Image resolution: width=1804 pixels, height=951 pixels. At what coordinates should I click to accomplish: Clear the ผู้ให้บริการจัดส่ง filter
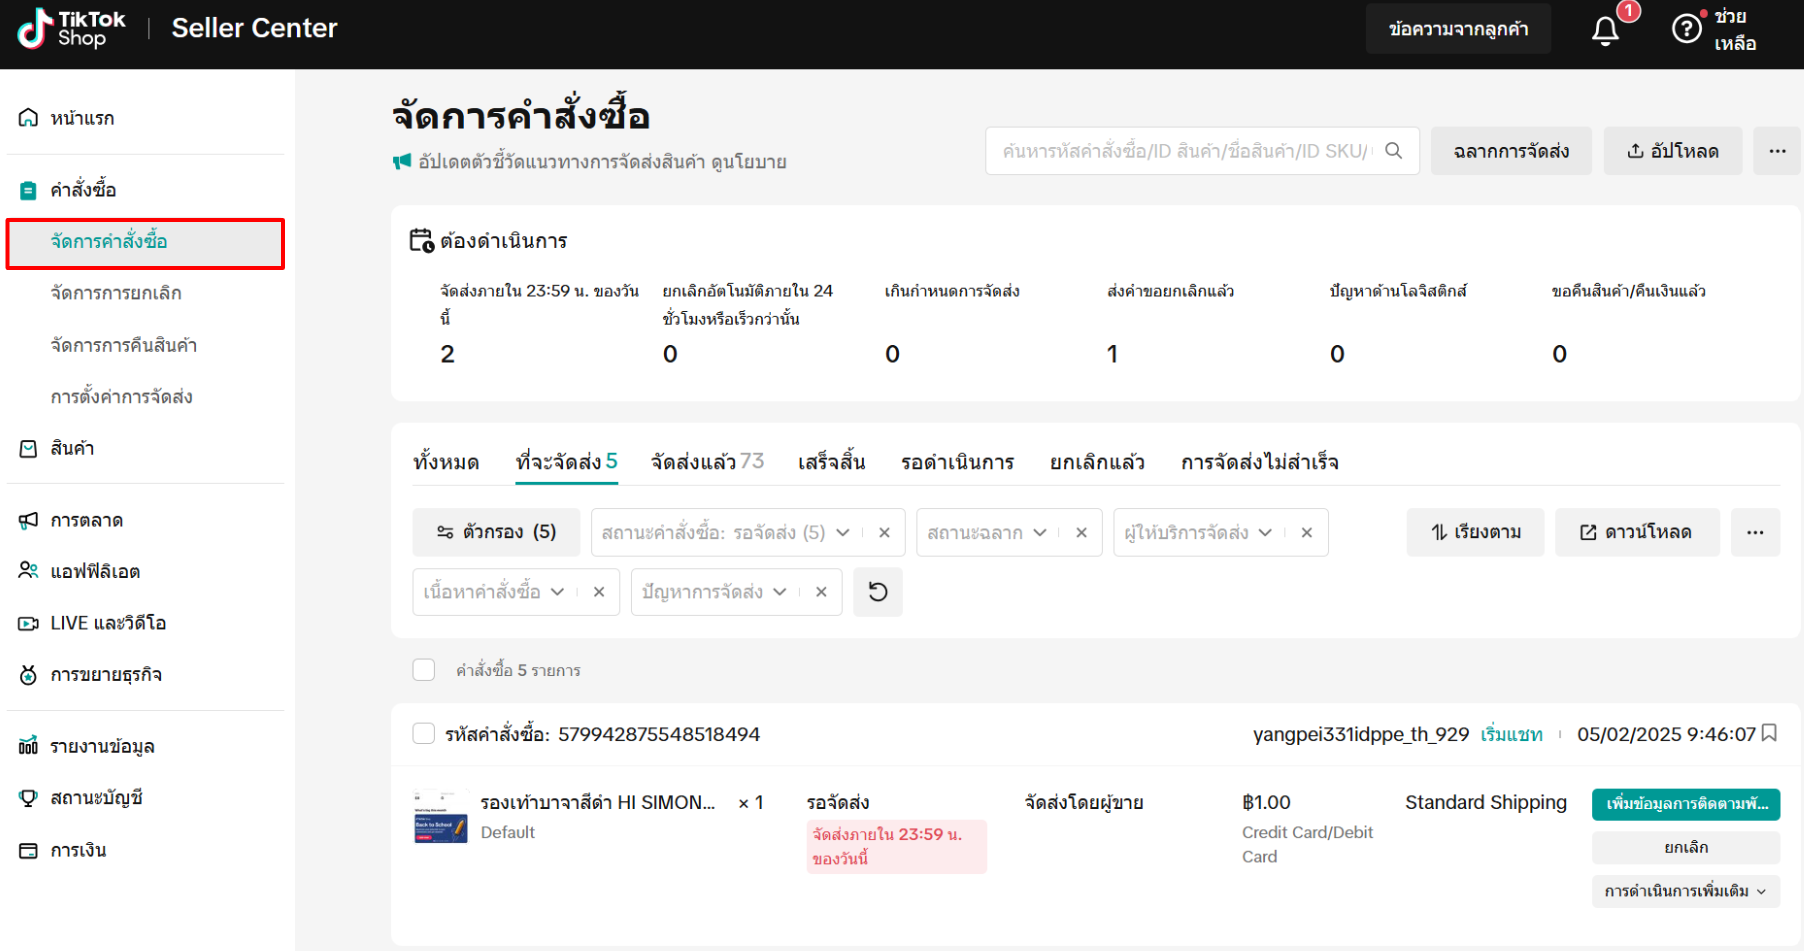coord(1306,533)
